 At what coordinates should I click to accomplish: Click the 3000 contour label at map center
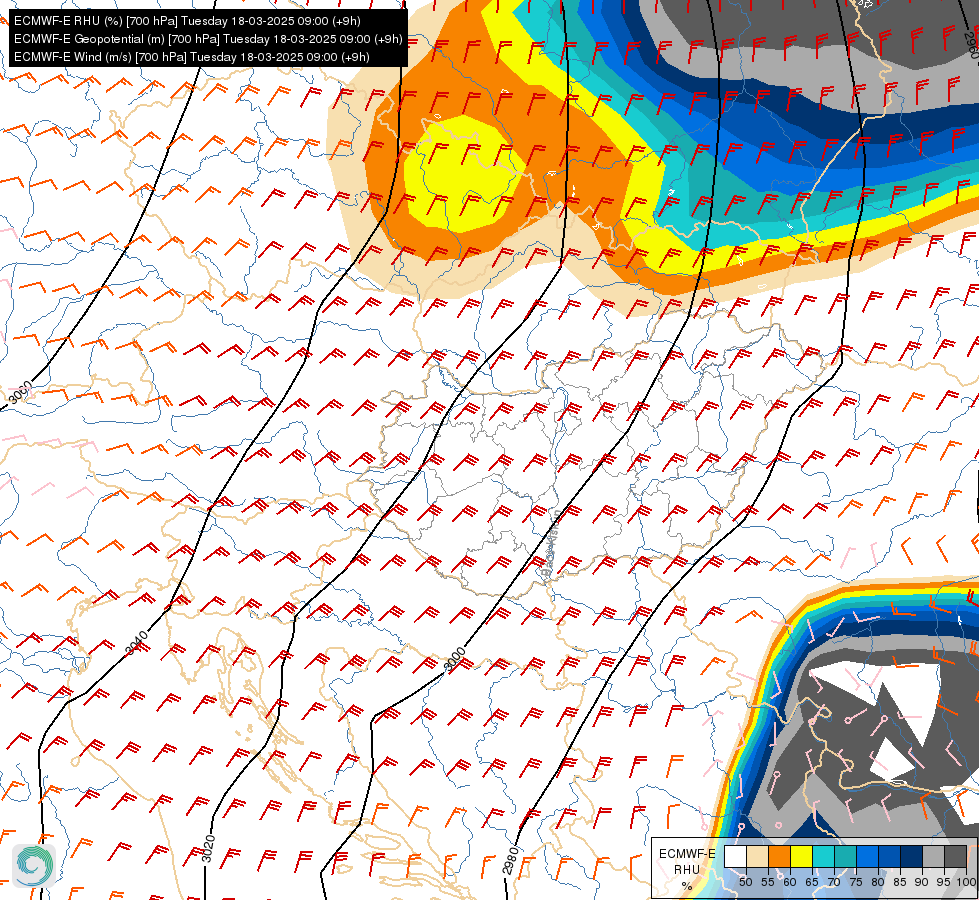[455, 660]
